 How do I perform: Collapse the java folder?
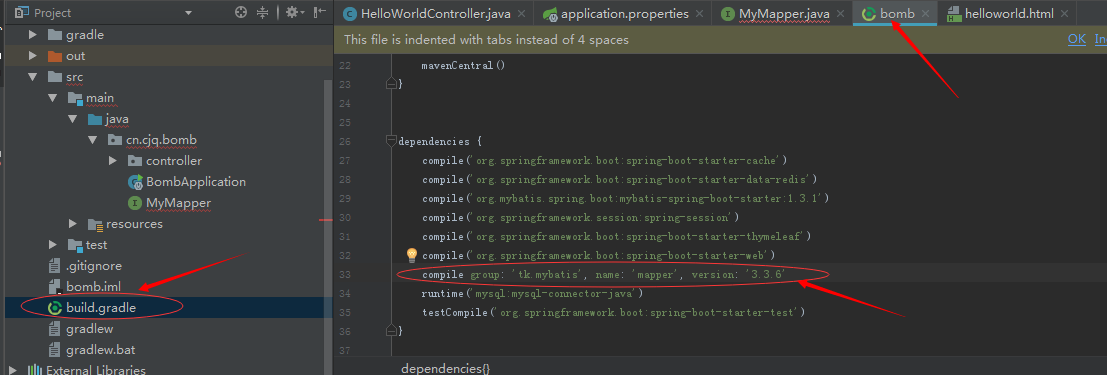click(73, 119)
